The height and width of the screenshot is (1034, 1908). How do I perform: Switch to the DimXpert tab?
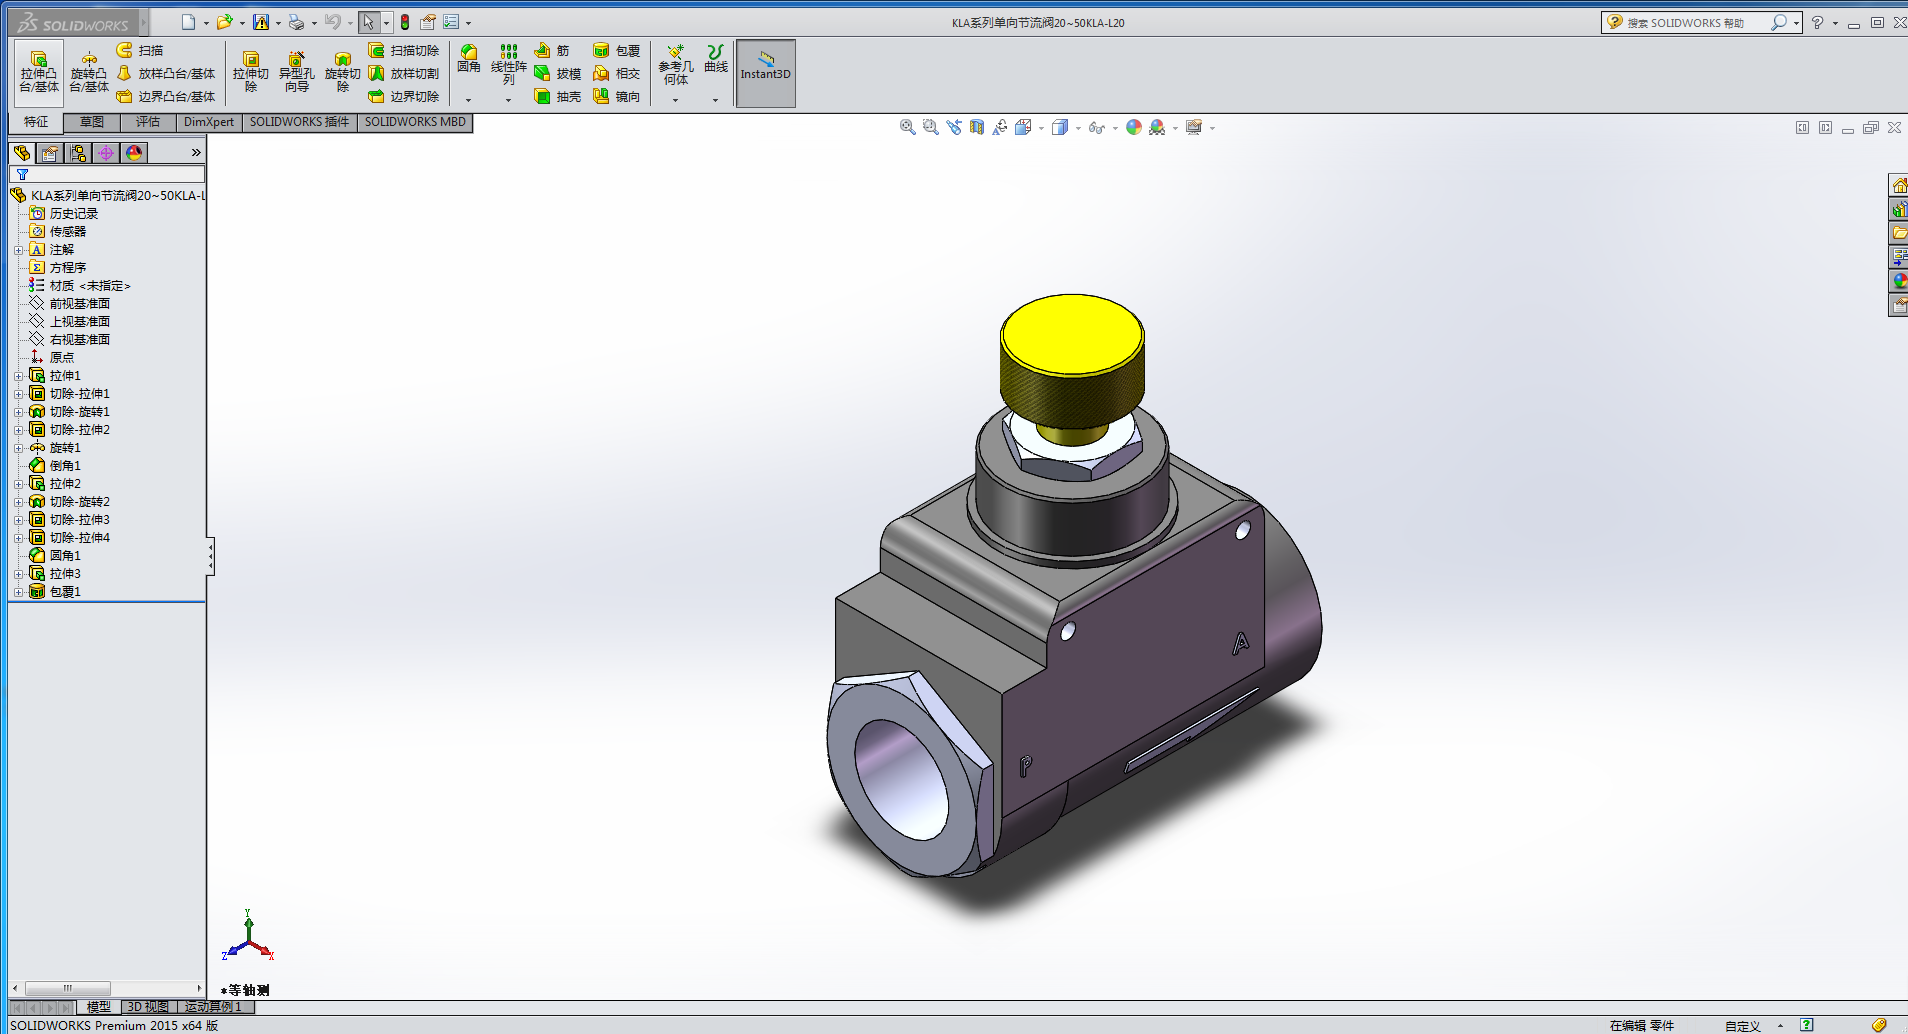pos(209,122)
